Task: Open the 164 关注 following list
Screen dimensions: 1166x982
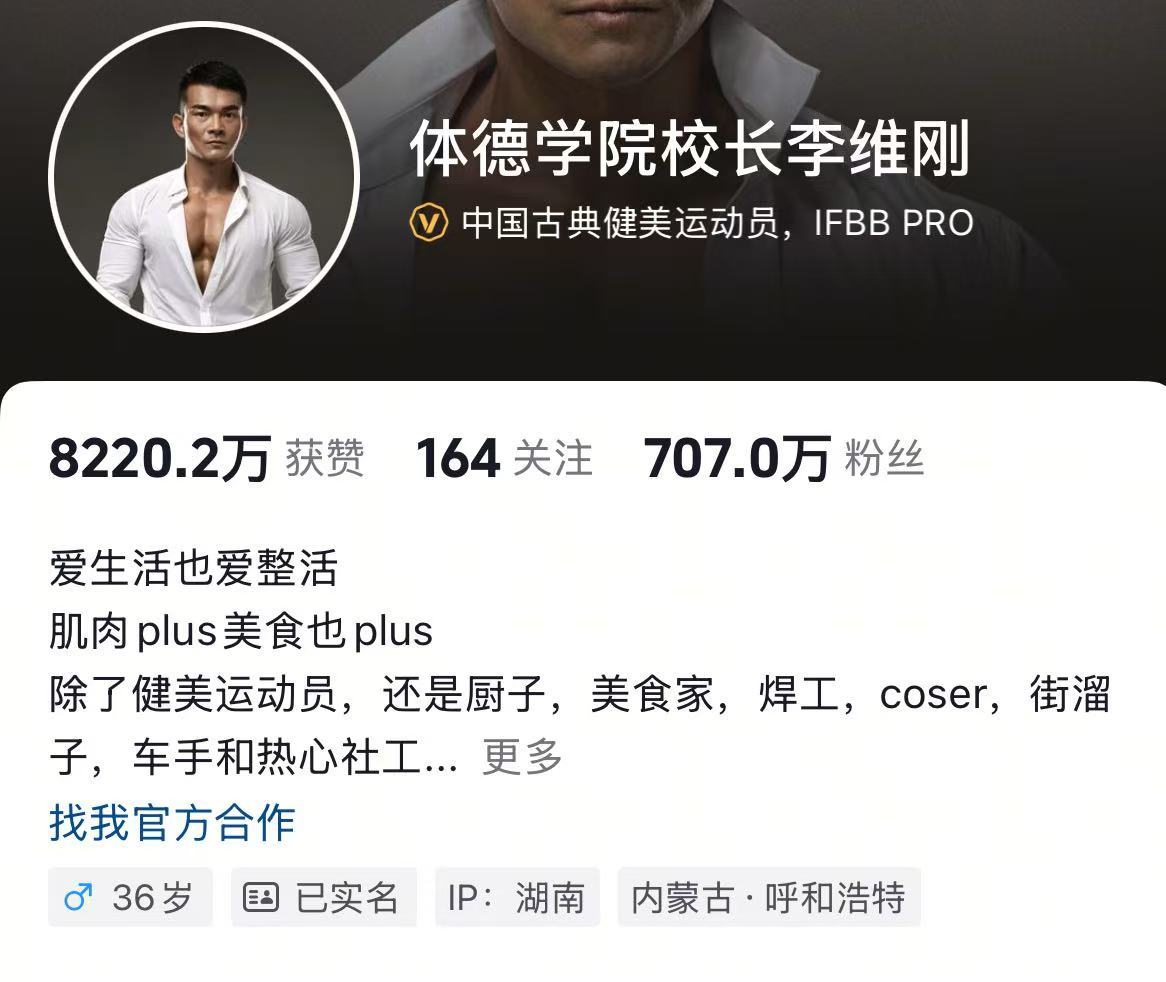Action: tap(504, 458)
